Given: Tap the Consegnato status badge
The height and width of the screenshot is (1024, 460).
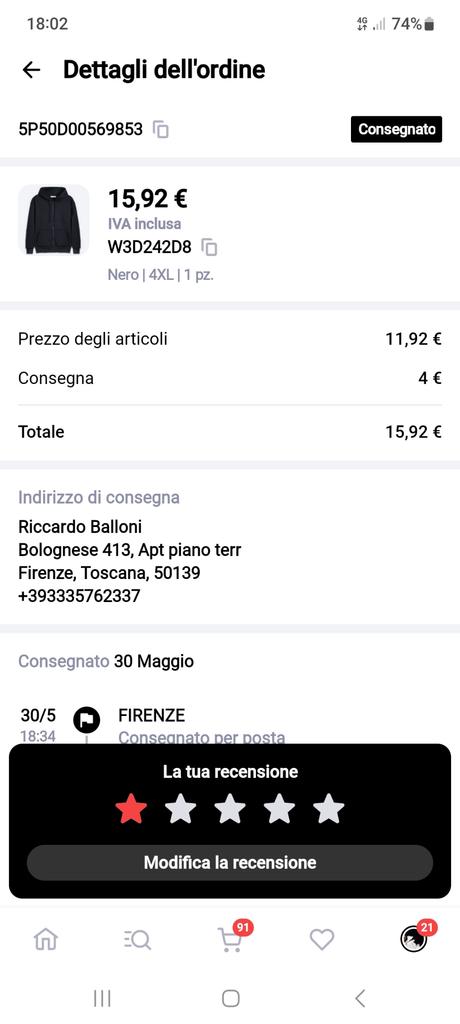Looking at the screenshot, I should (397, 129).
